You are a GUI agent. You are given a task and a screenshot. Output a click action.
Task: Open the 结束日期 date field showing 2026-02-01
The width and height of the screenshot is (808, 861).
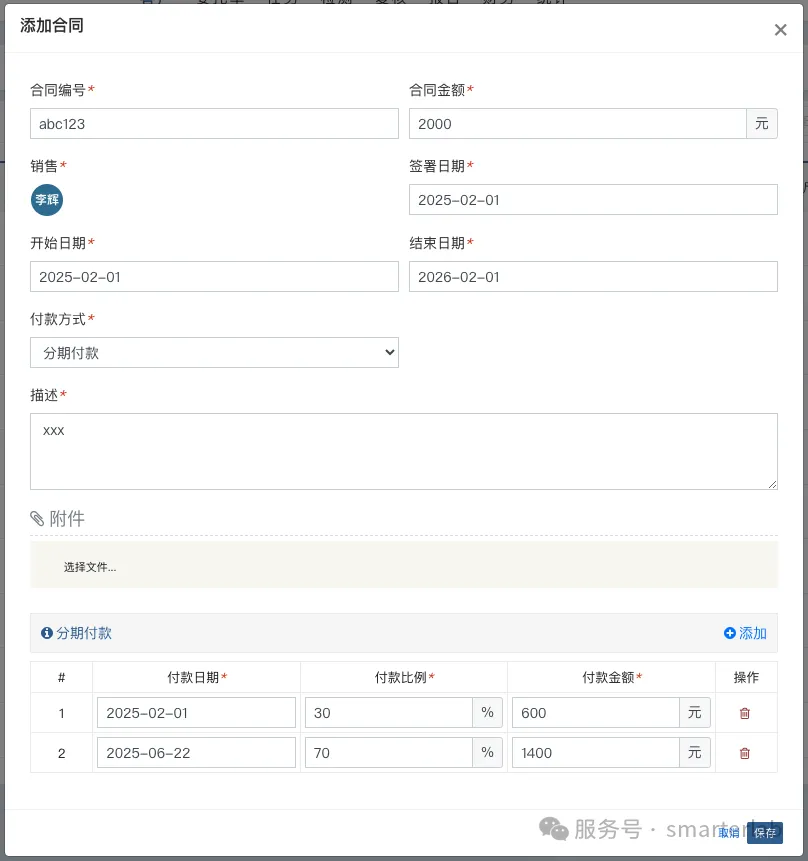click(593, 277)
